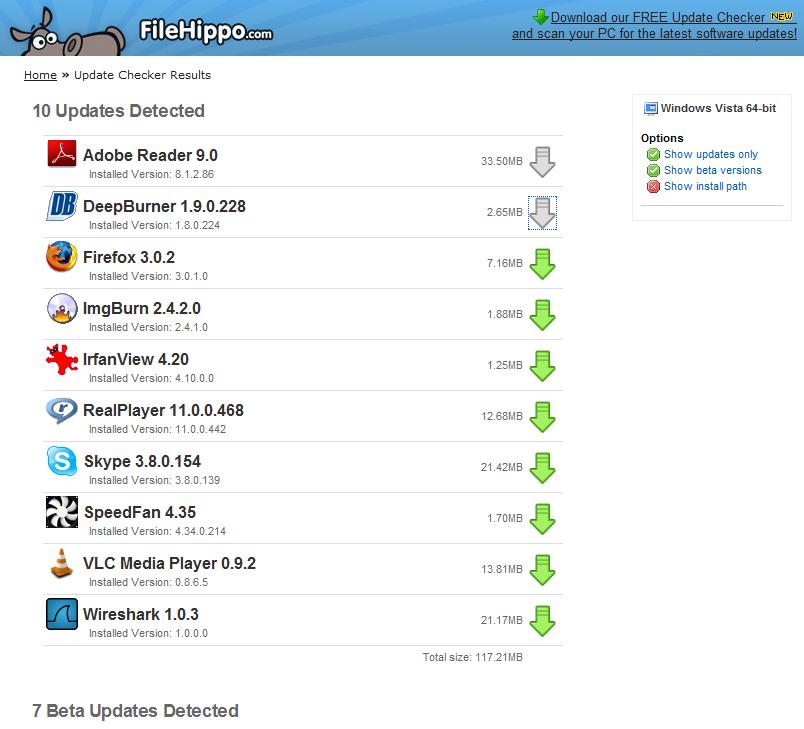
Task: Open the DeepBurner 1.9.0.228 title
Action: click(164, 206)
